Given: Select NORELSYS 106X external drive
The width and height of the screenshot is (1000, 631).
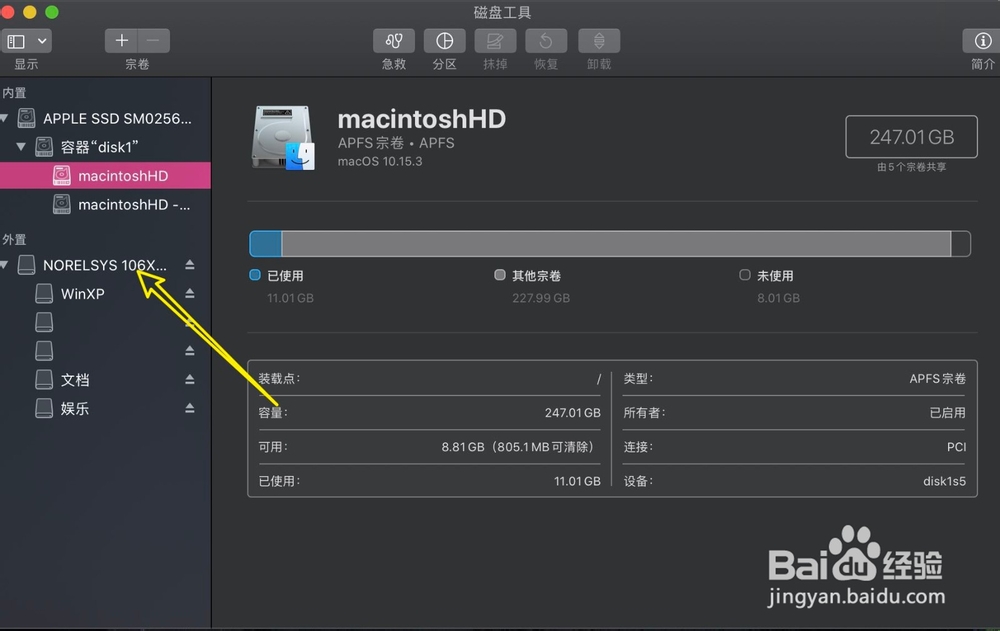Looking at the screenshot, I should [x=105, y=265].
